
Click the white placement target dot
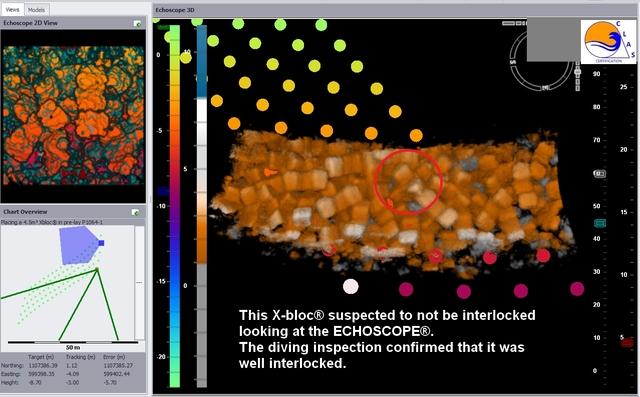(x=350, y=286)
